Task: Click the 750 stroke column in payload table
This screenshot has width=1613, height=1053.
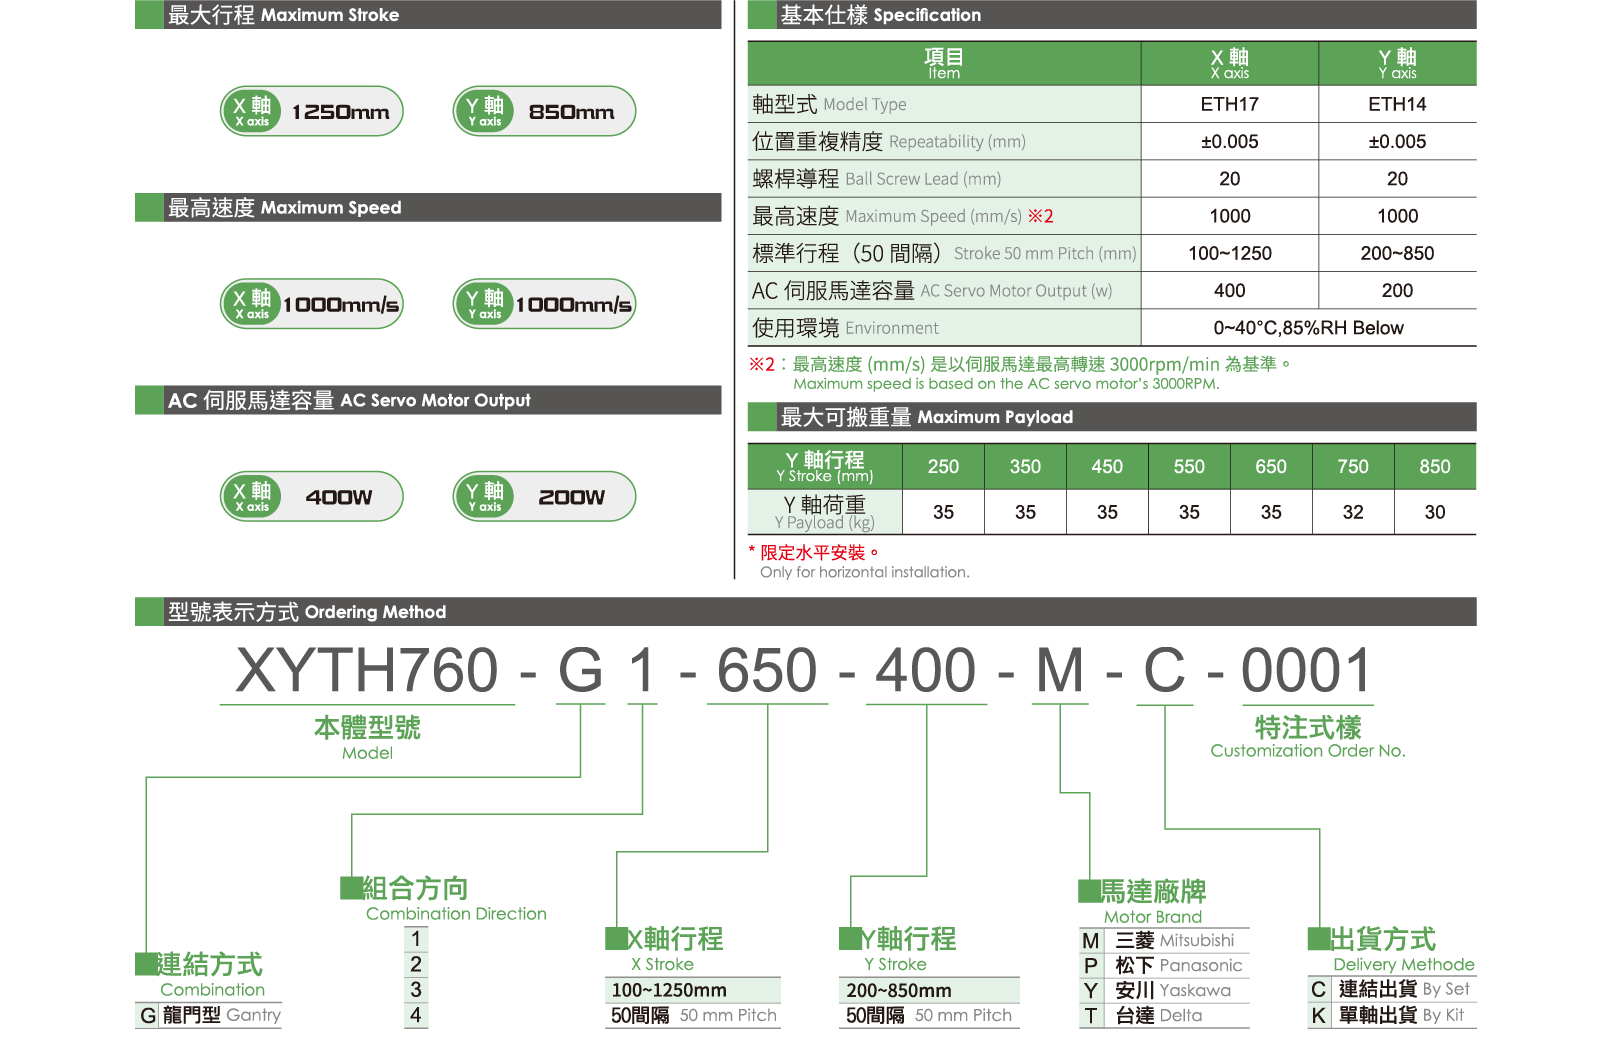Action: point(1353,466)
